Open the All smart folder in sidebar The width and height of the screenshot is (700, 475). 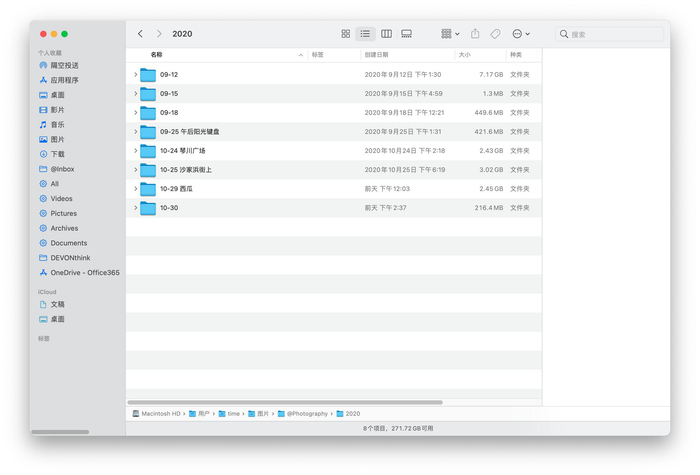pos(49,184)
